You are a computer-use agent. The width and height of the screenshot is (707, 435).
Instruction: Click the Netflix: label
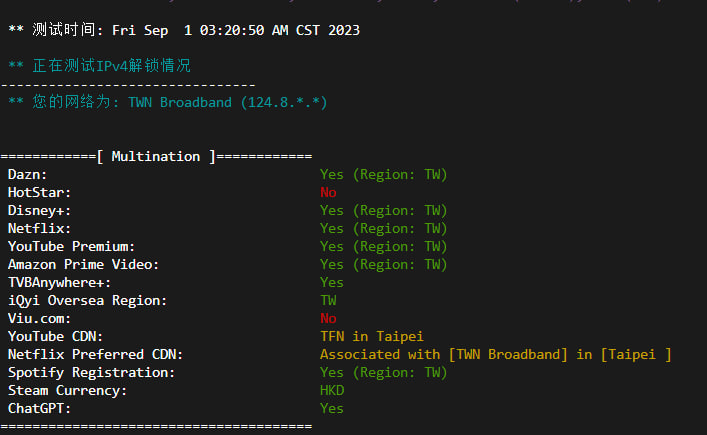pyautogui.click(x=39, y=228)
